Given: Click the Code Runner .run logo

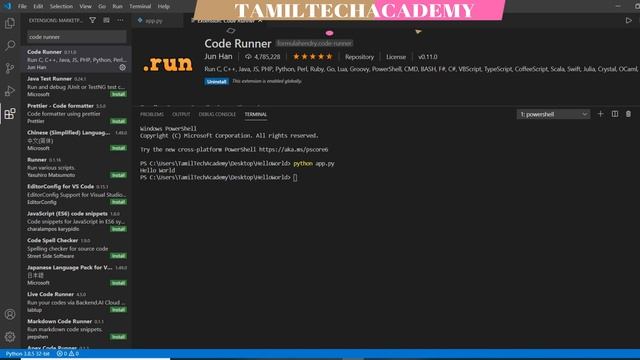Looking at the screenshot, I should point(168,64).
